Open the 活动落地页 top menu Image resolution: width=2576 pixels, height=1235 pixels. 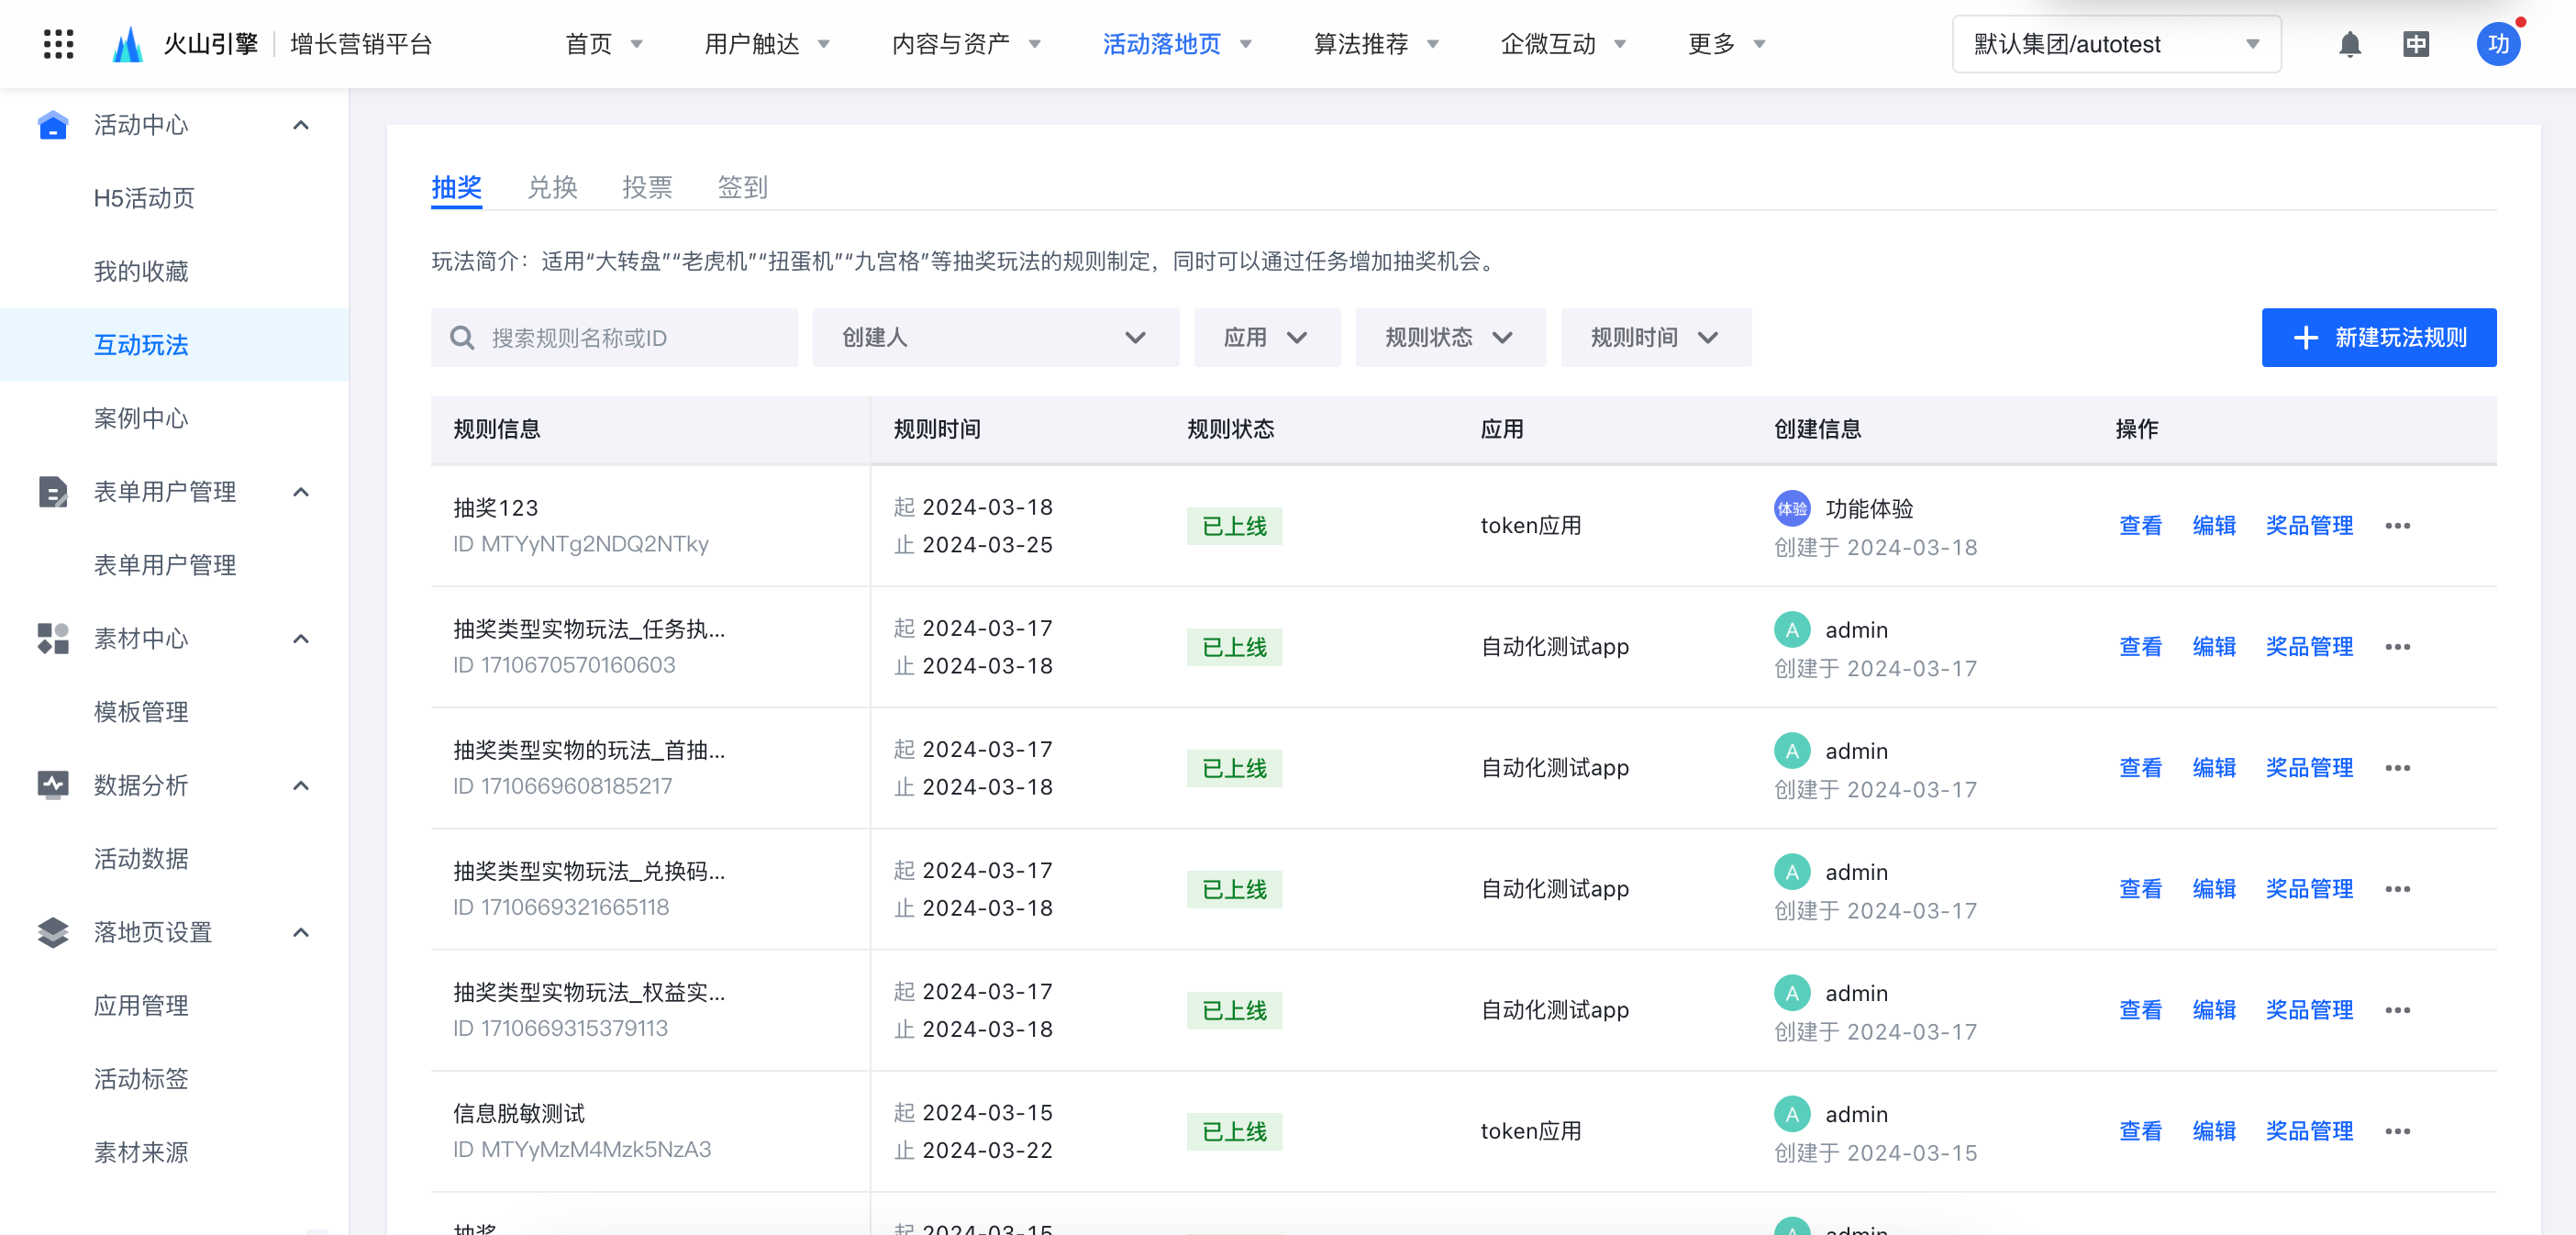[x=1177, y=44]
